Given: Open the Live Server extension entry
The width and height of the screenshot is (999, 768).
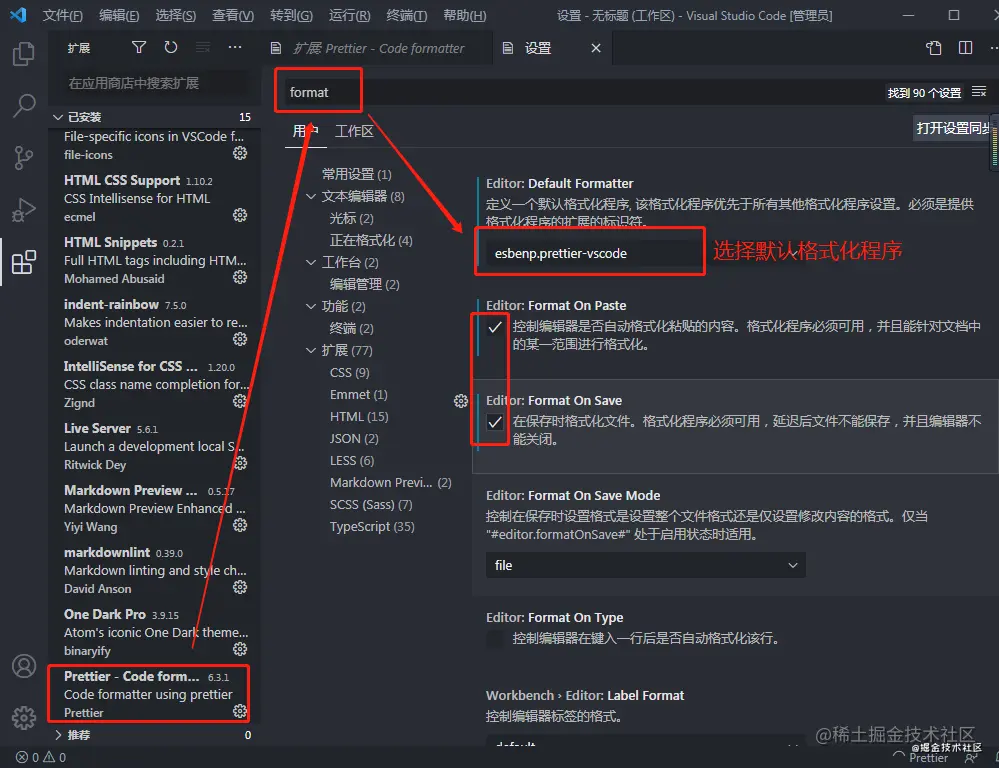Looking at the screenshot, I should tap(153, 446).
